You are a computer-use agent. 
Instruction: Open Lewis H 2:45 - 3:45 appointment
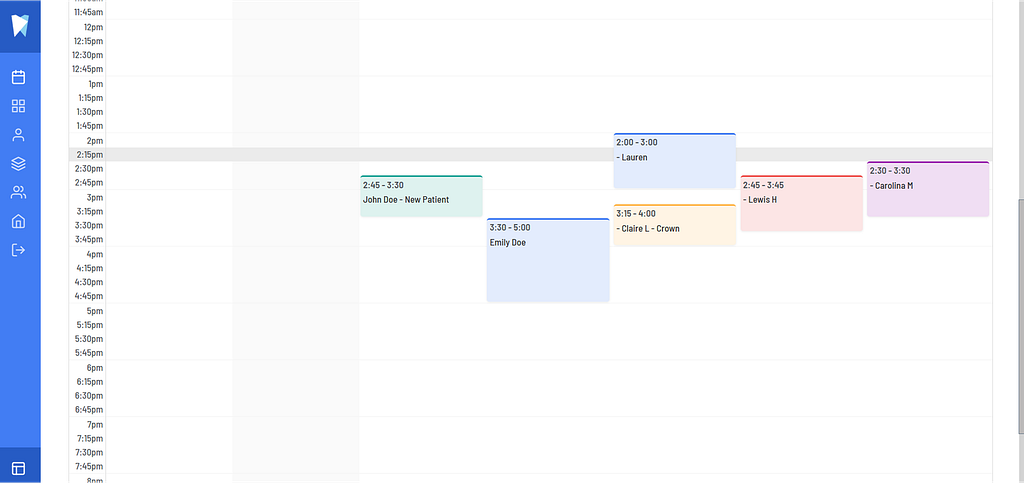coord(801,203)
